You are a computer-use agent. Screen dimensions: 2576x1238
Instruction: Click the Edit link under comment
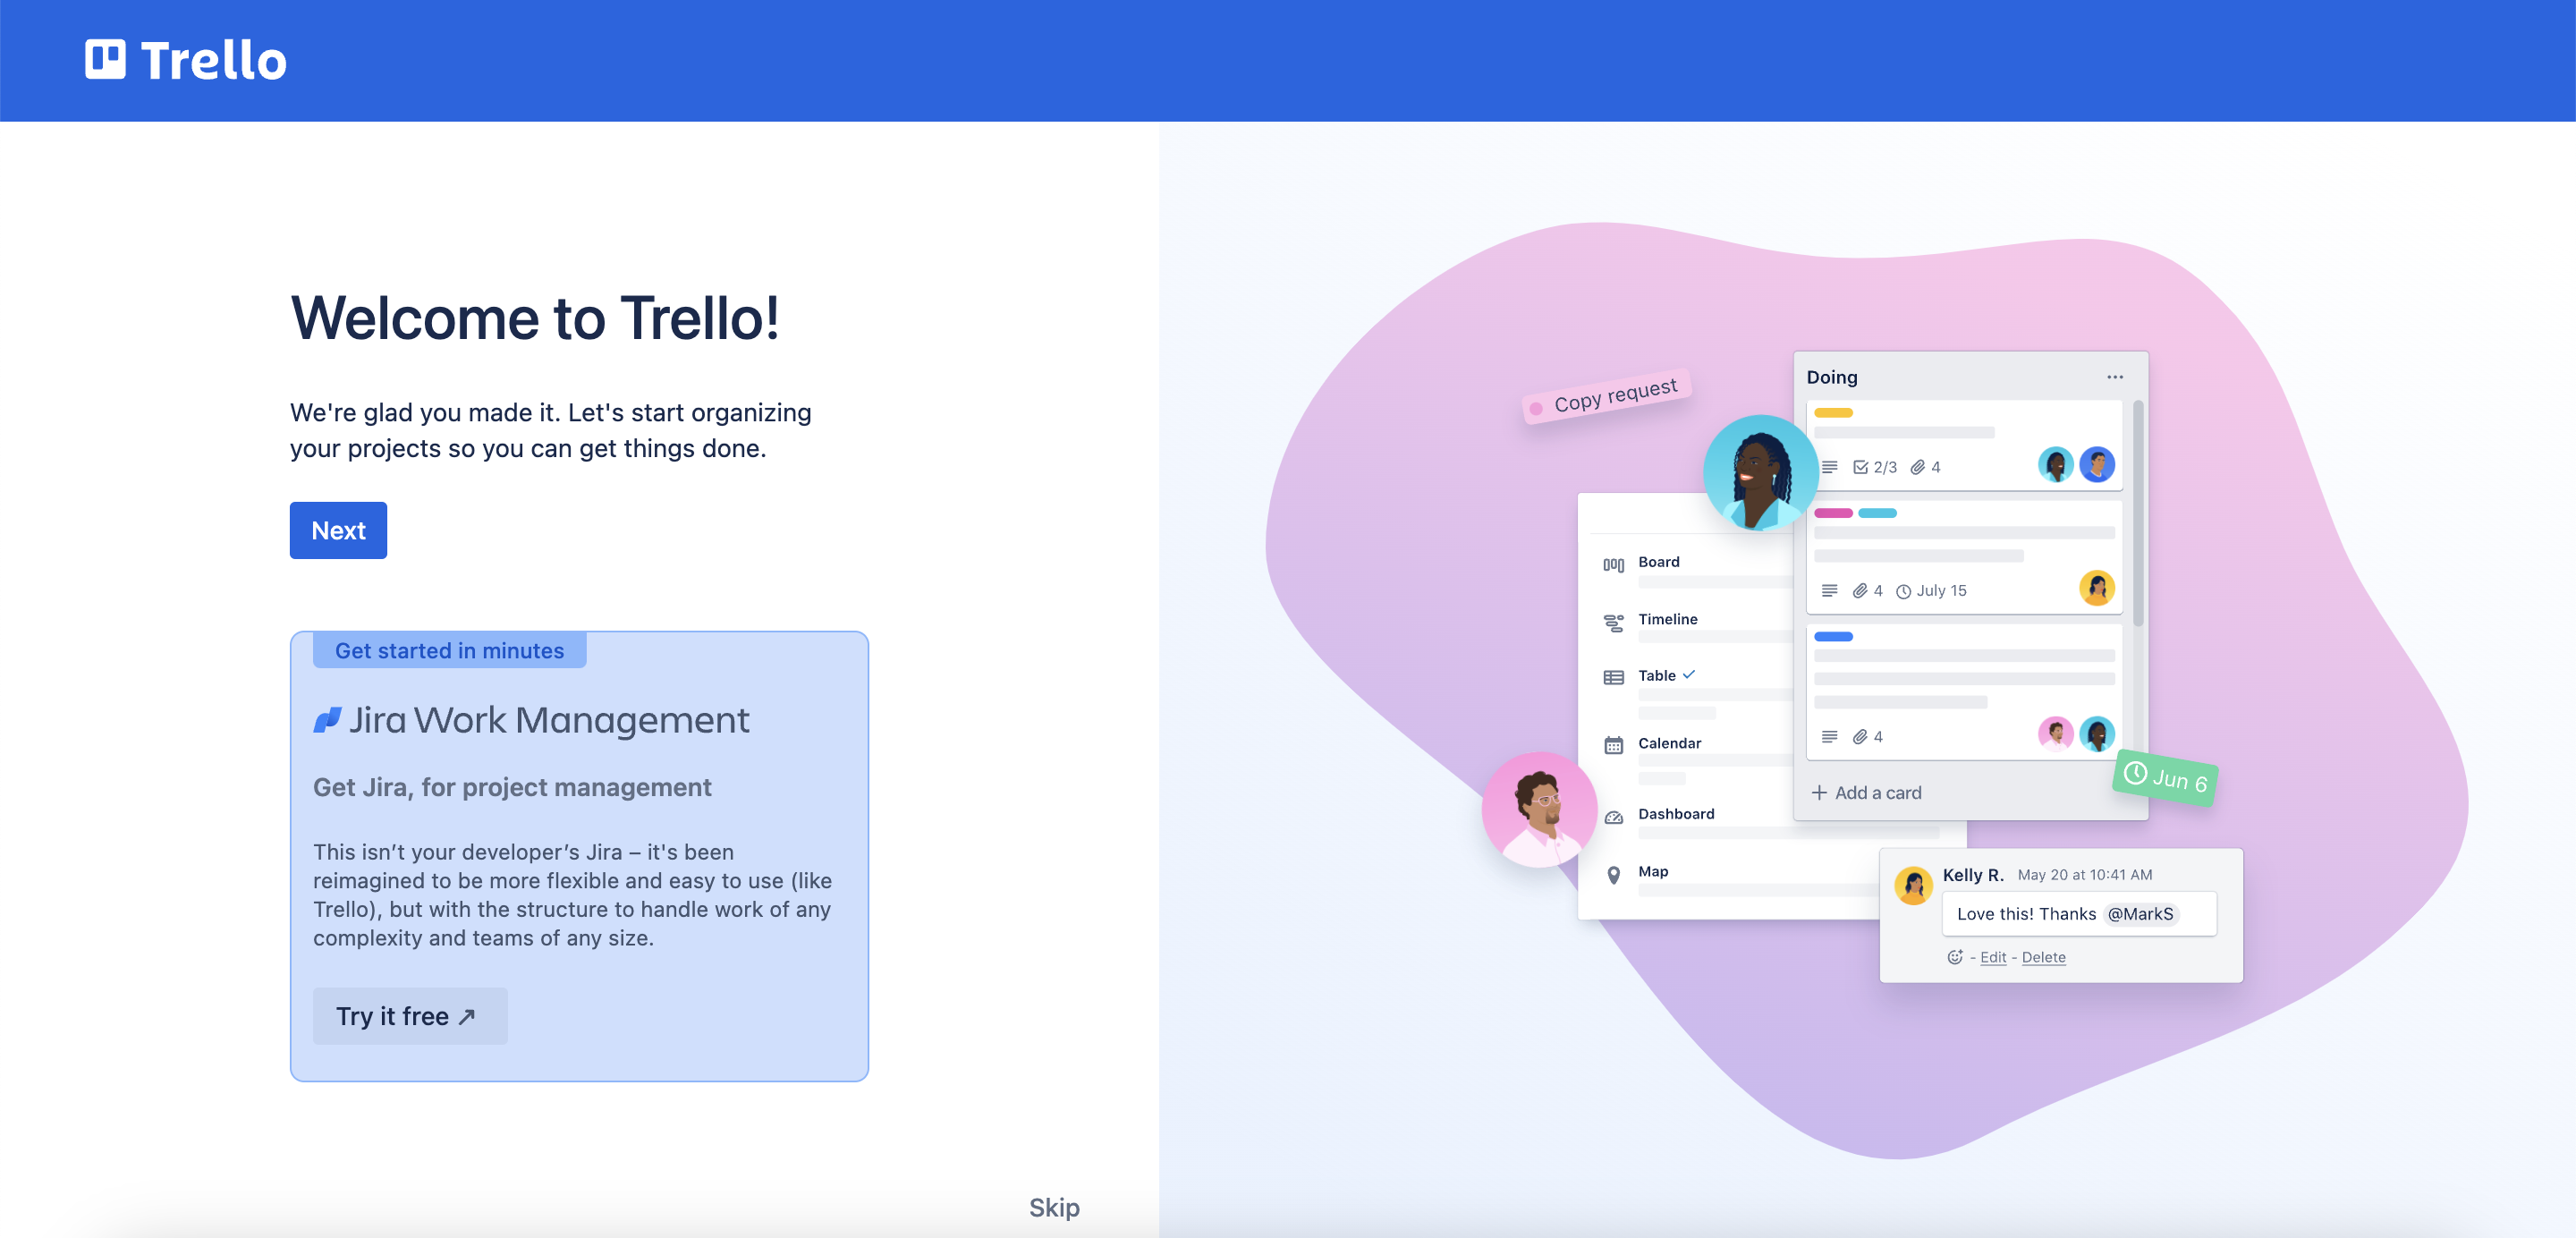coord(1992,957)
